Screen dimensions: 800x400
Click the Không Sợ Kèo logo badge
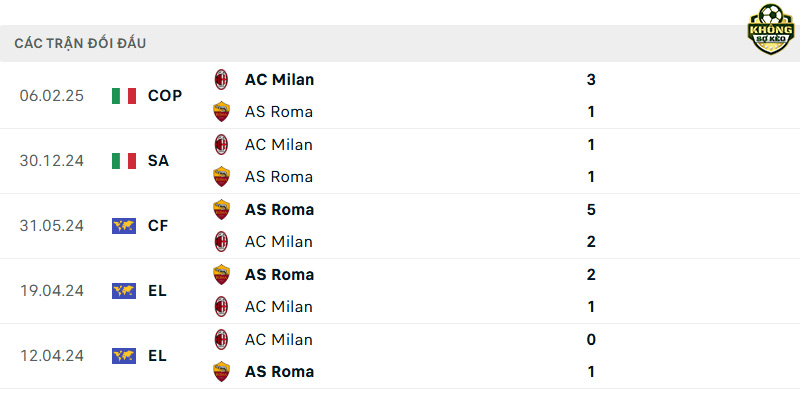(770, 29)
